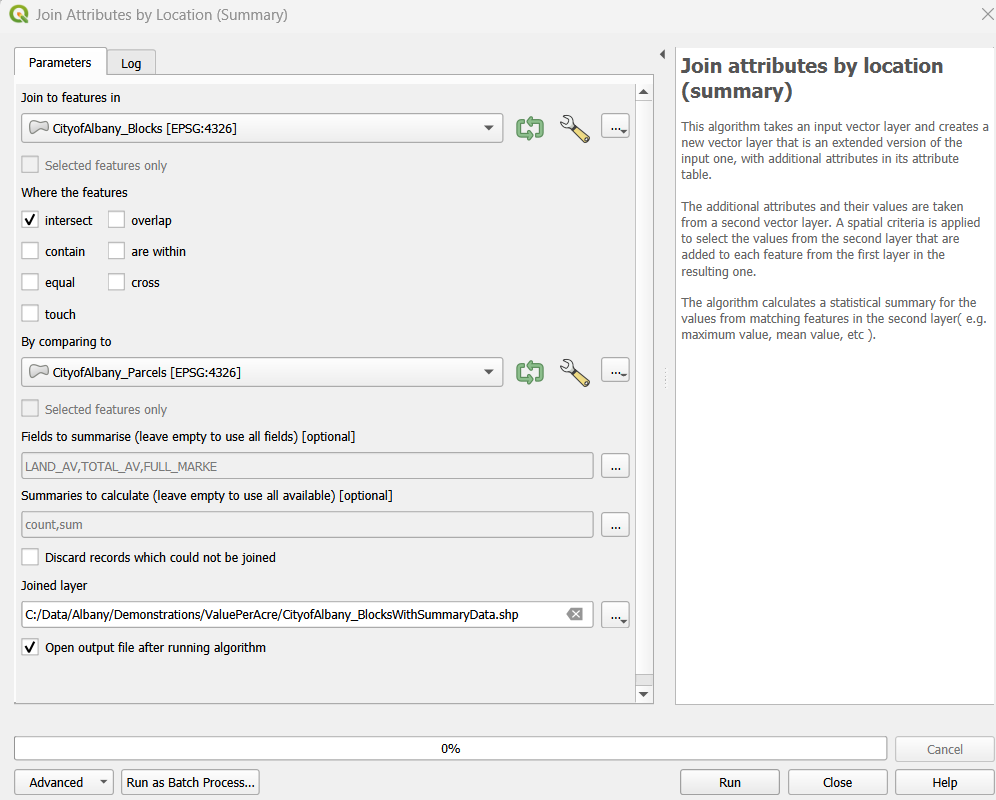
Task: Browse for Join to features input layer
Action: [615, 127]
